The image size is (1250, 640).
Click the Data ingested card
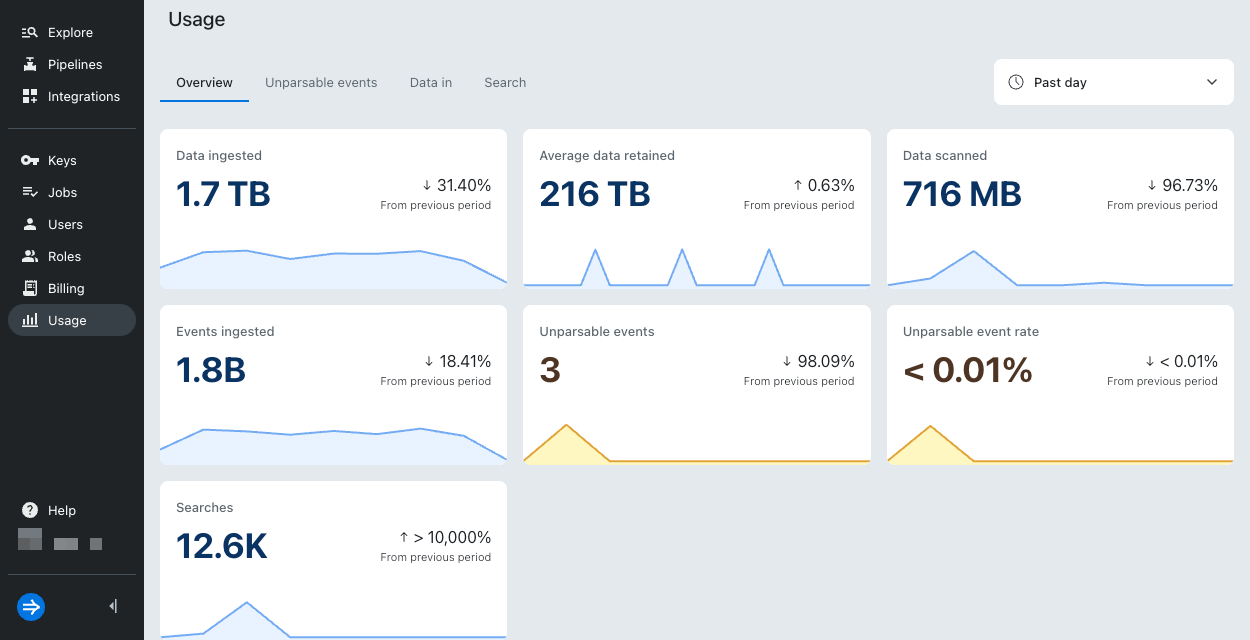(333, 207)
